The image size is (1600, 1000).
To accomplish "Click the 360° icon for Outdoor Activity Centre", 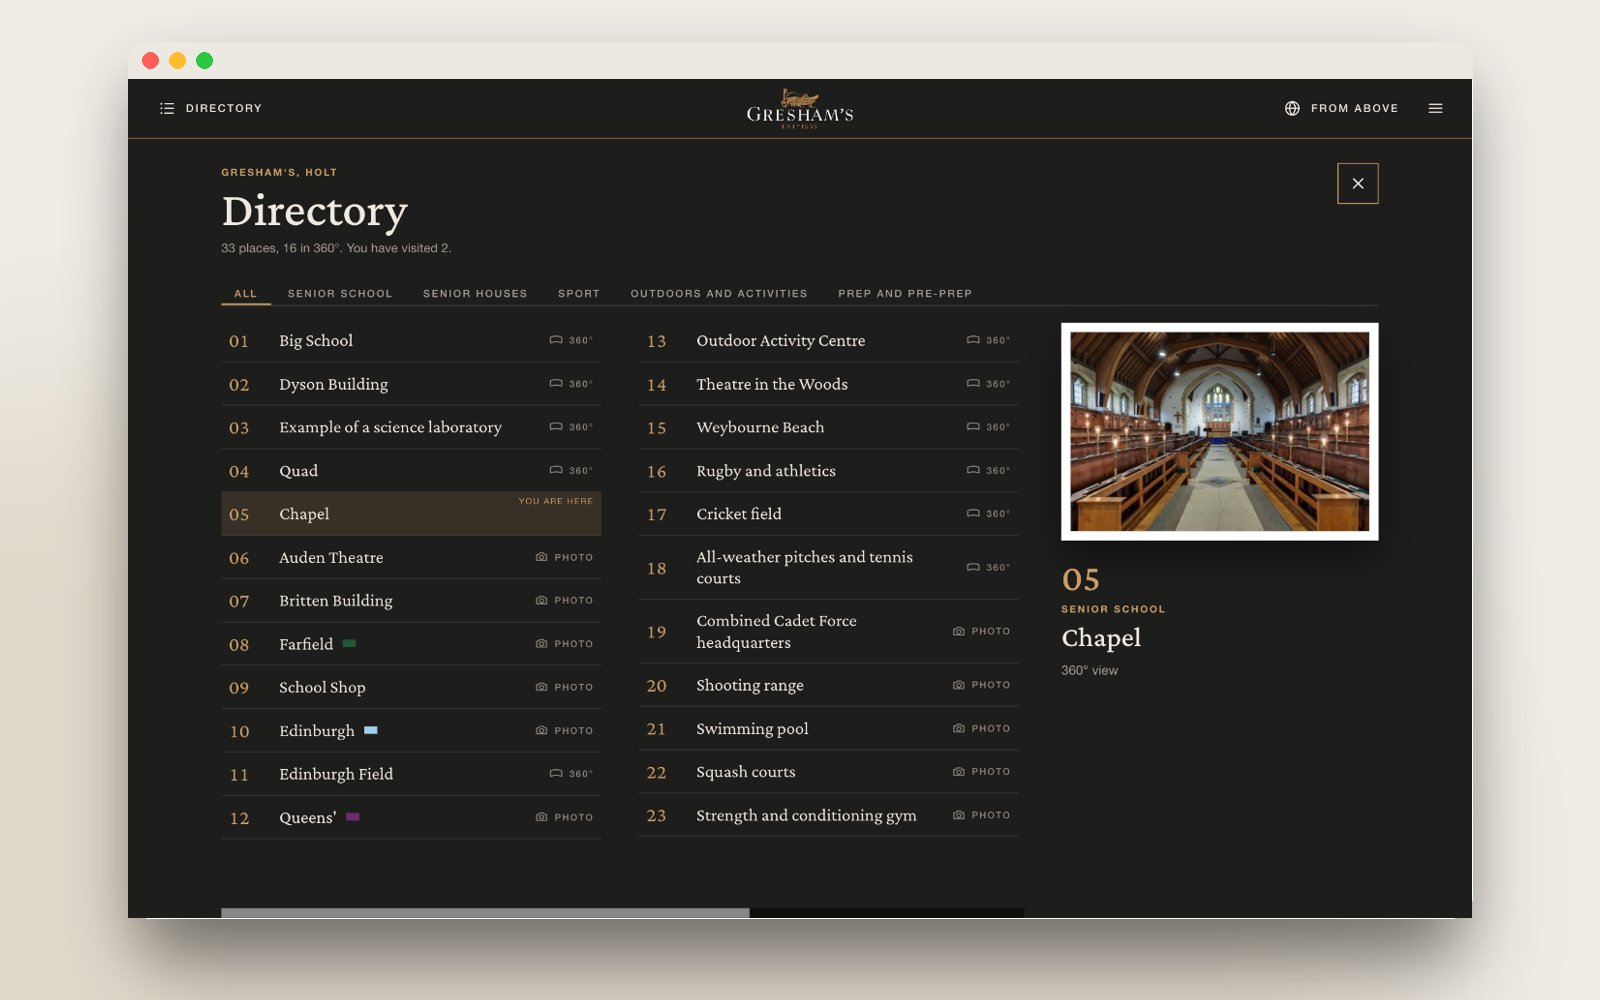I will (x=973, y=340).
